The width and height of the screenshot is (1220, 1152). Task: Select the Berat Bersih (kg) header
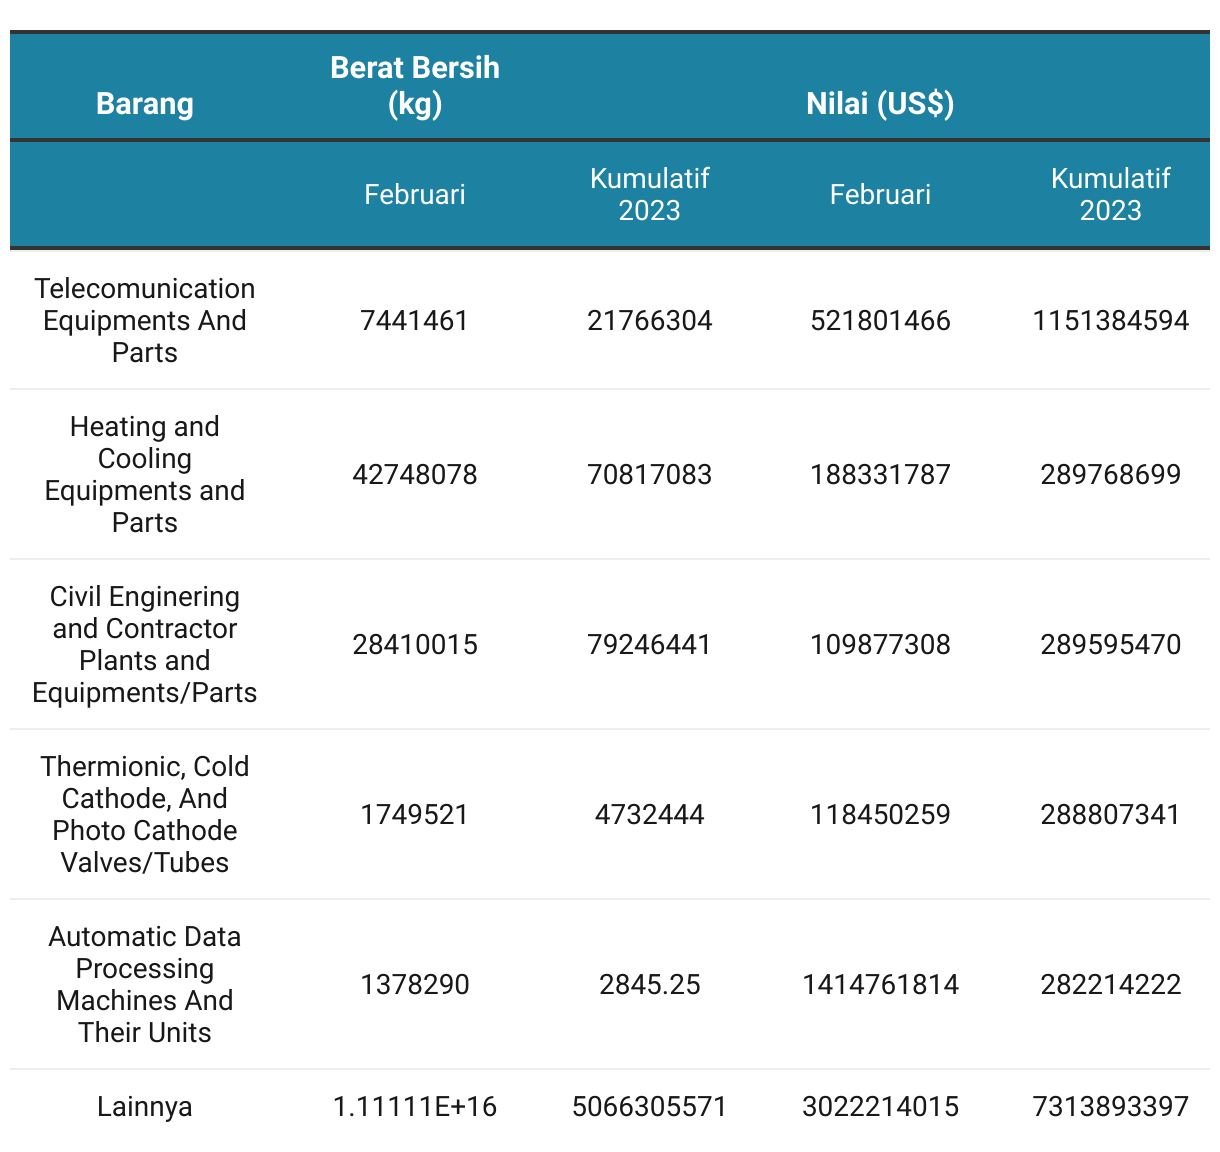click(415, 85)
